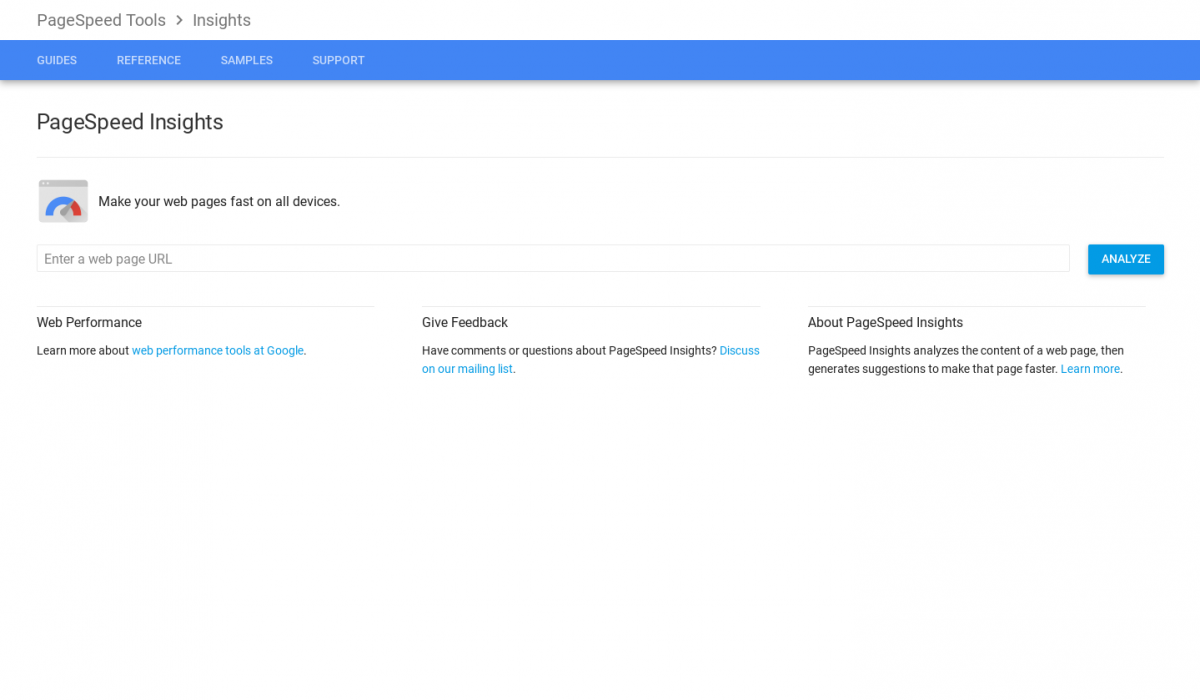Click the Give Feedback section heading
The image size is (1200, 700).
coord(465,322)
